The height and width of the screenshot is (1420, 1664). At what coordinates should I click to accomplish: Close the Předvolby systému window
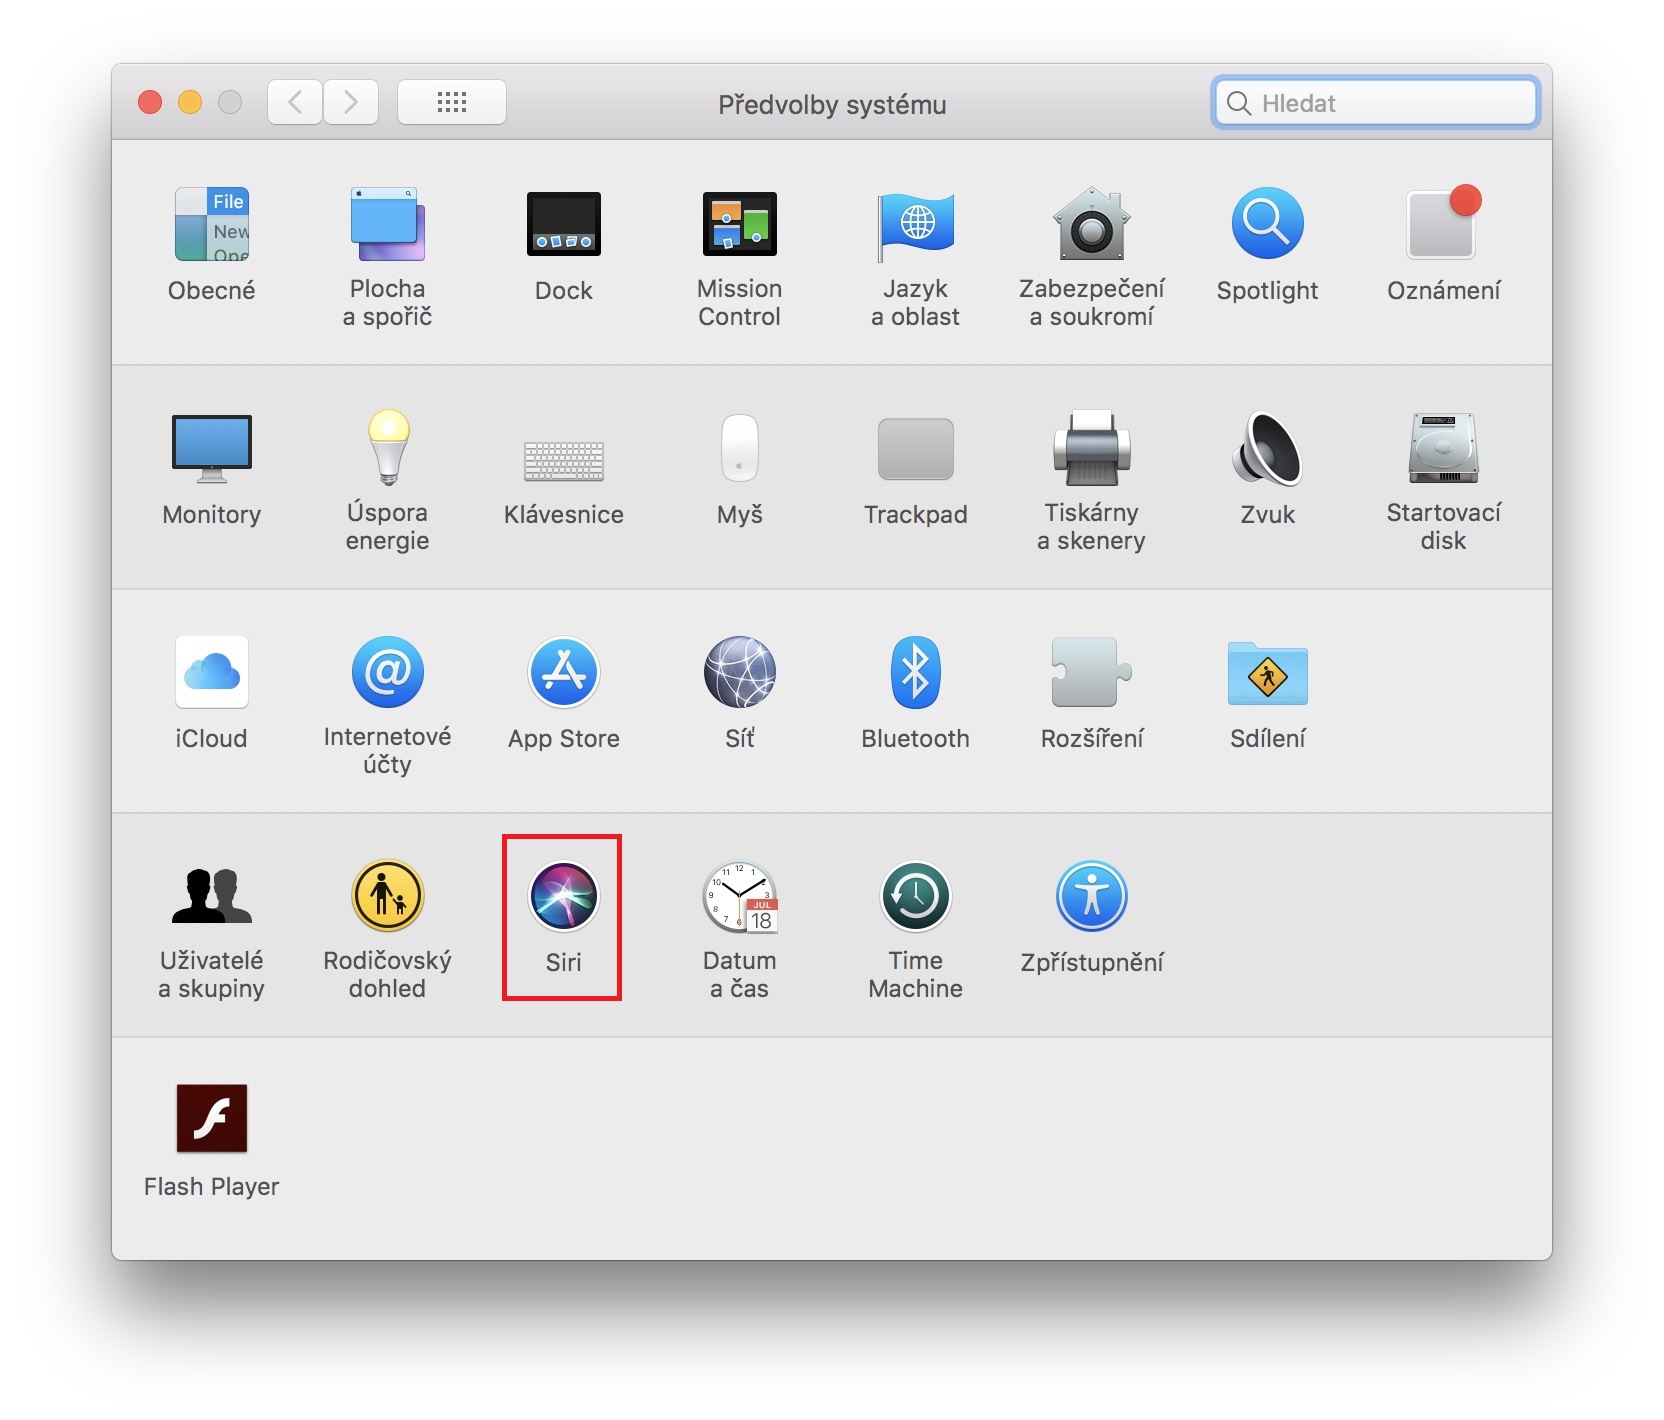click(150, 102)
